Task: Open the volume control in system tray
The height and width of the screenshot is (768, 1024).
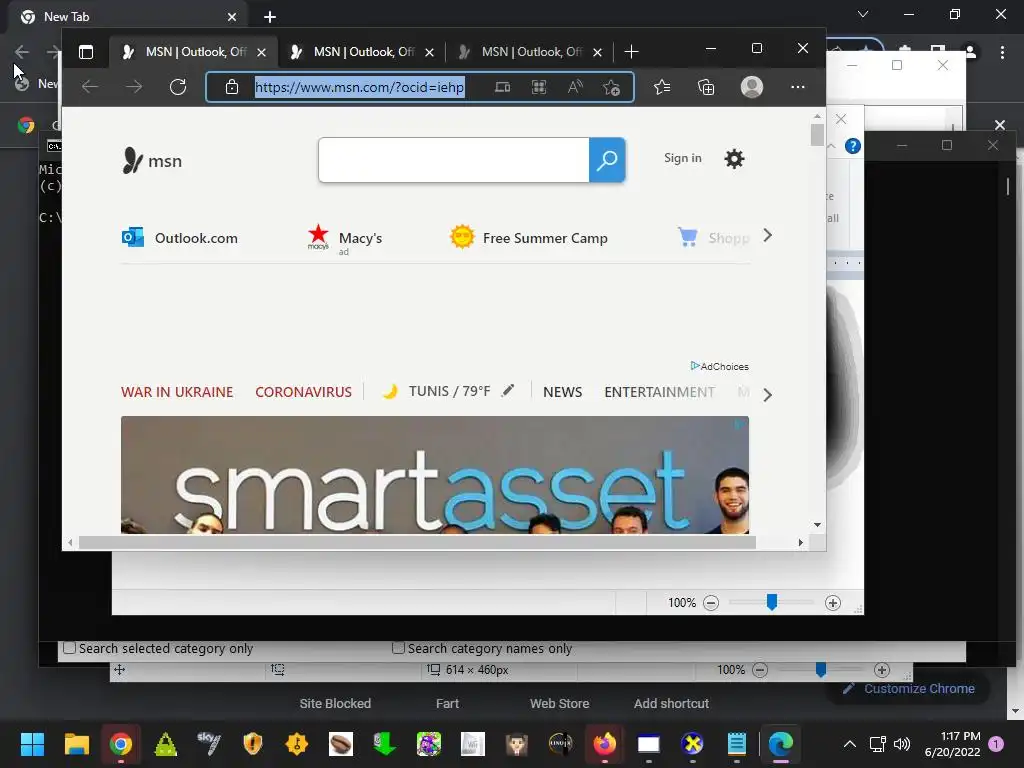Action: [x=902, y=744]
